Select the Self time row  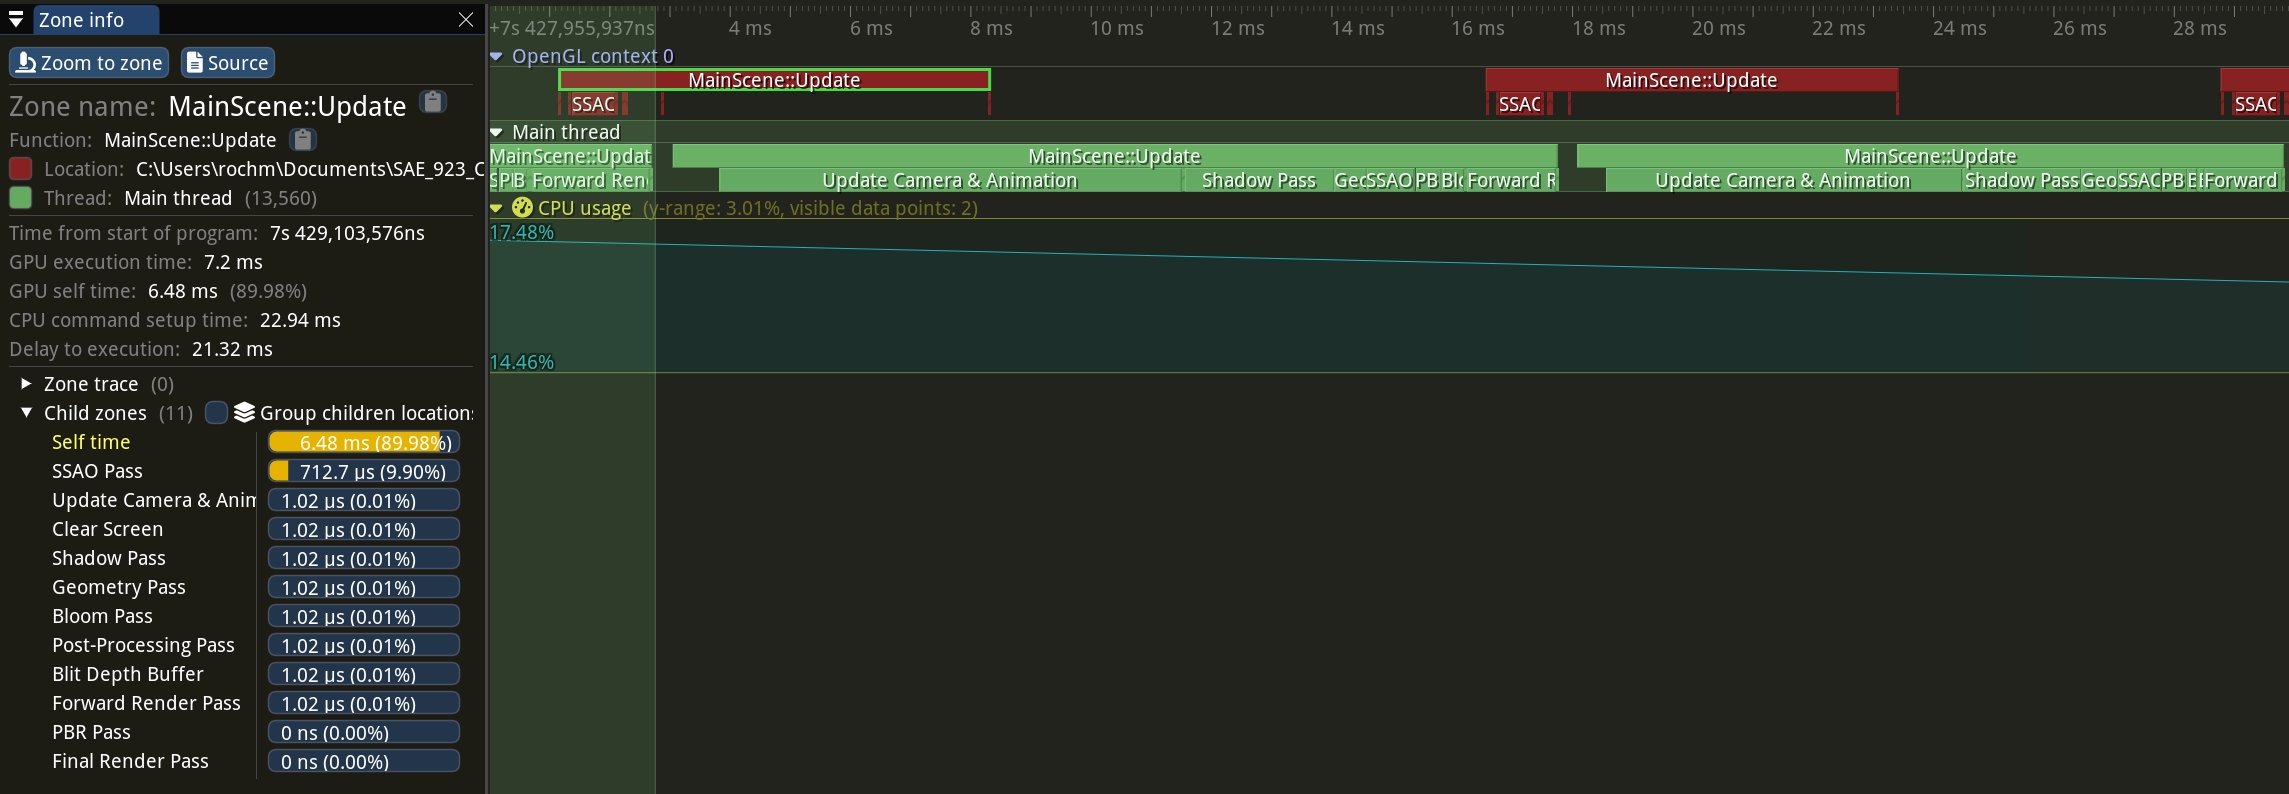91,442
